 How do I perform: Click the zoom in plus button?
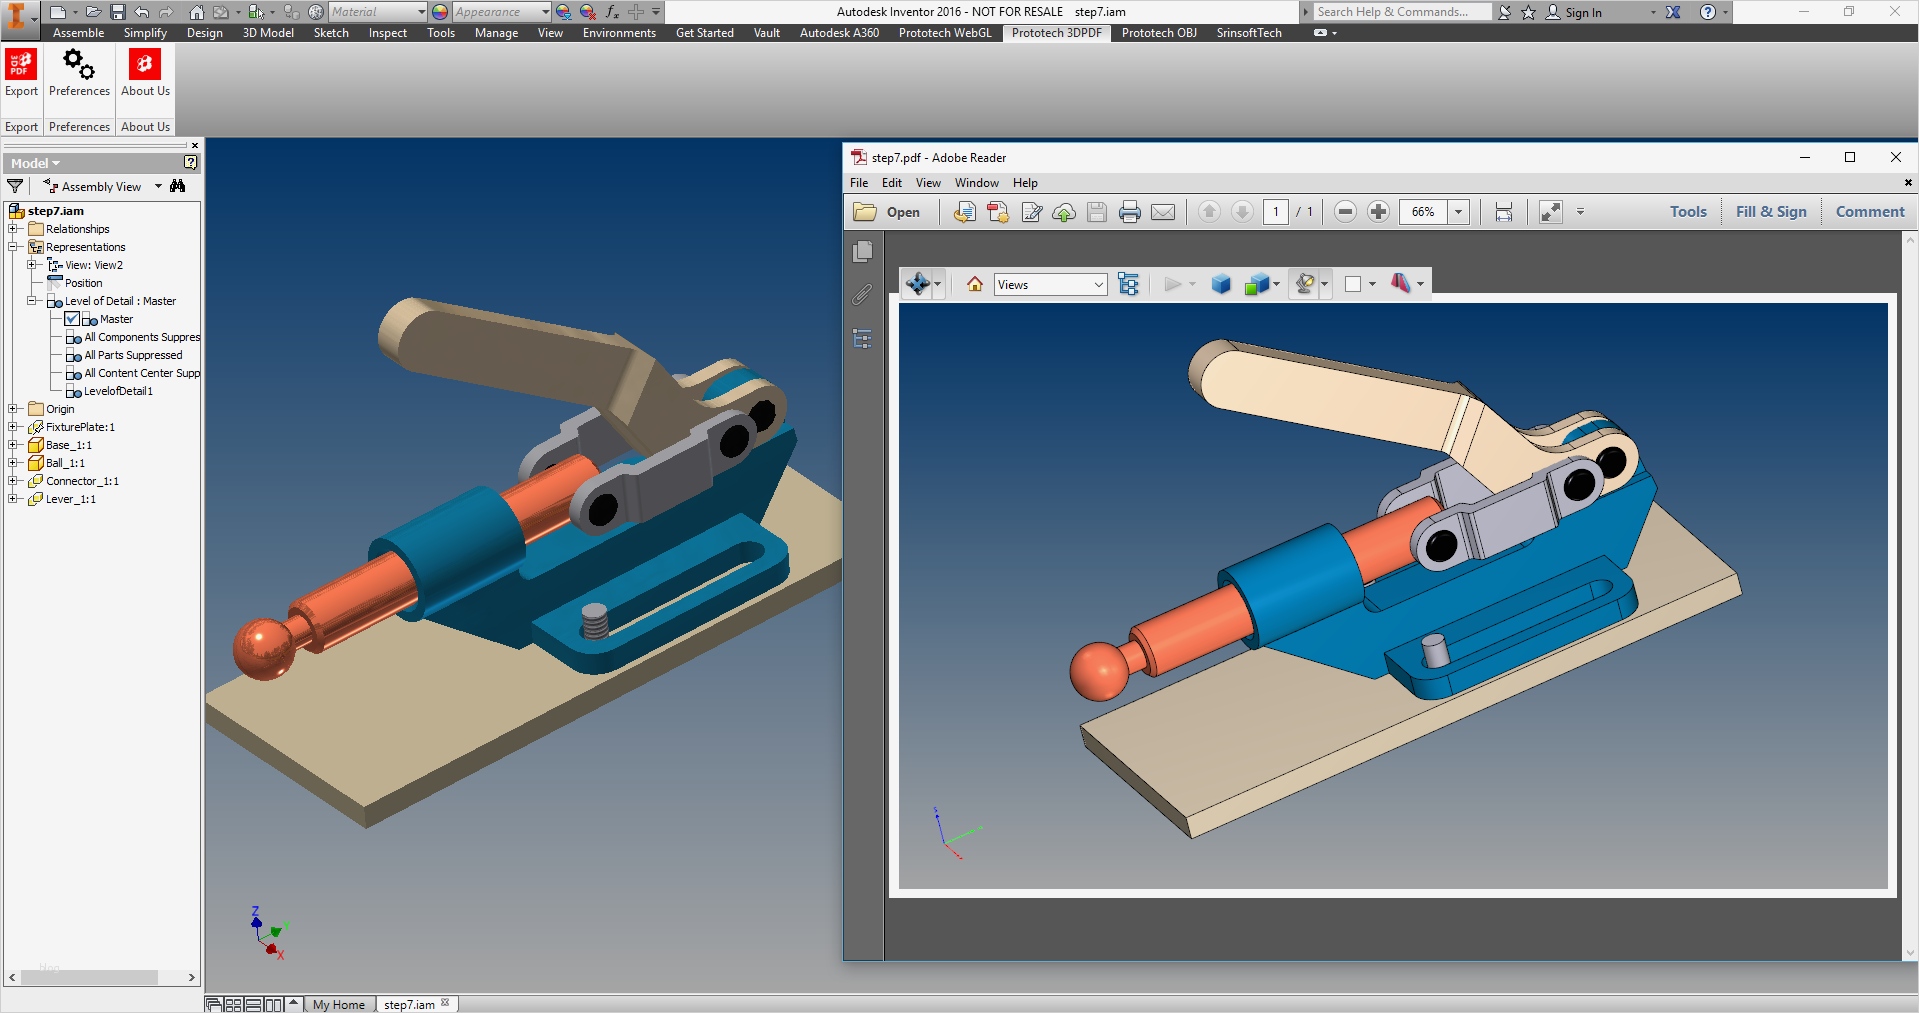pos(1378,212)
